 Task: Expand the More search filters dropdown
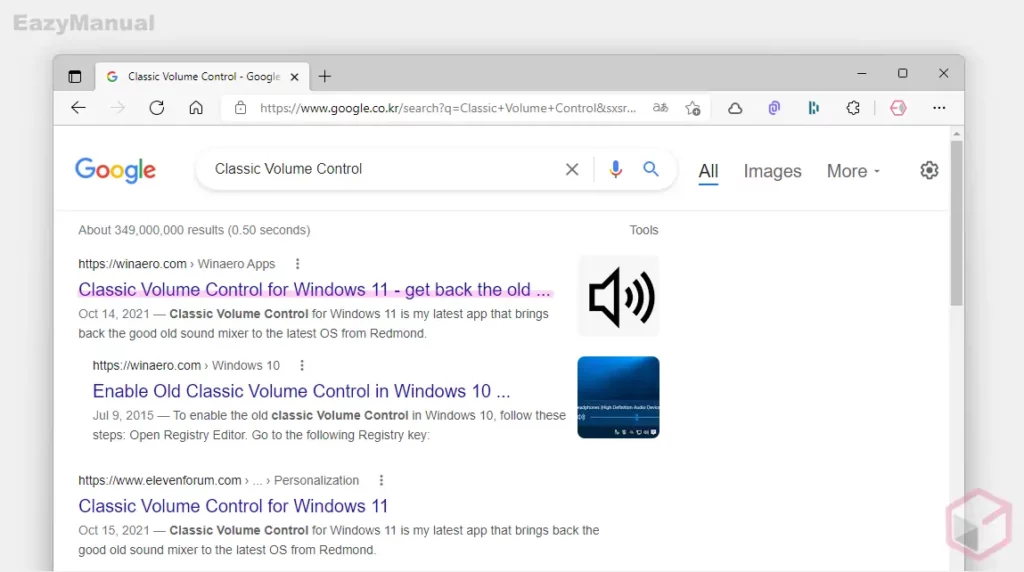(x=853, y=171)
